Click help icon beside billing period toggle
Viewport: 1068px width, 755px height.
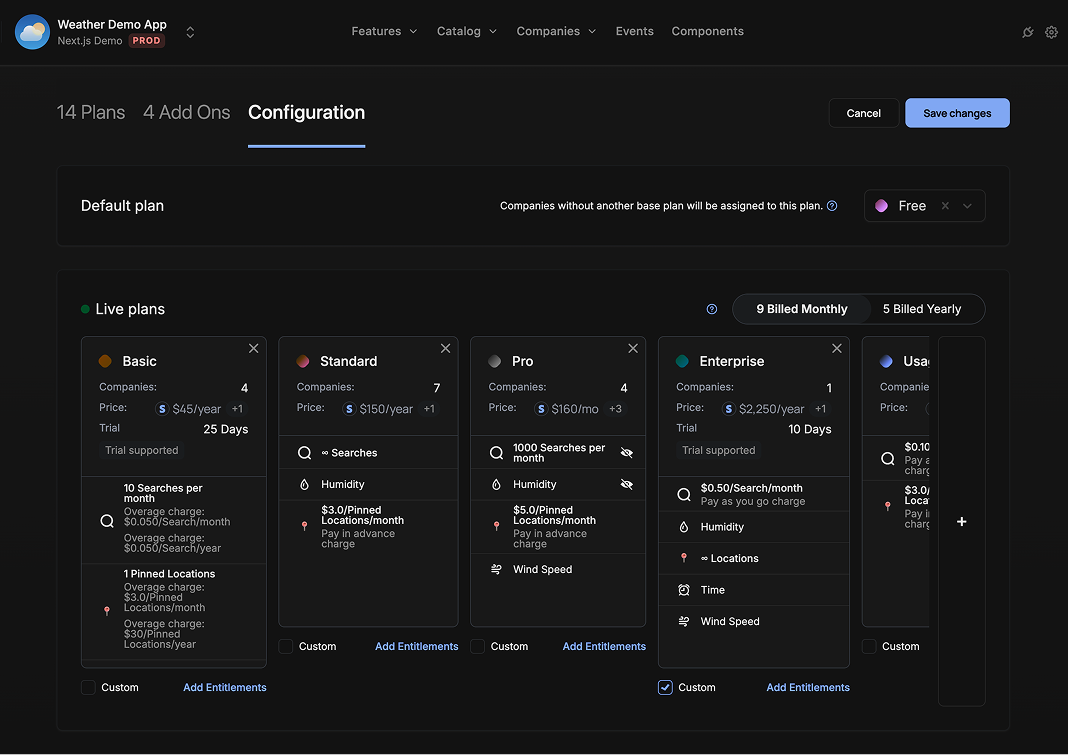pos(712,309)
